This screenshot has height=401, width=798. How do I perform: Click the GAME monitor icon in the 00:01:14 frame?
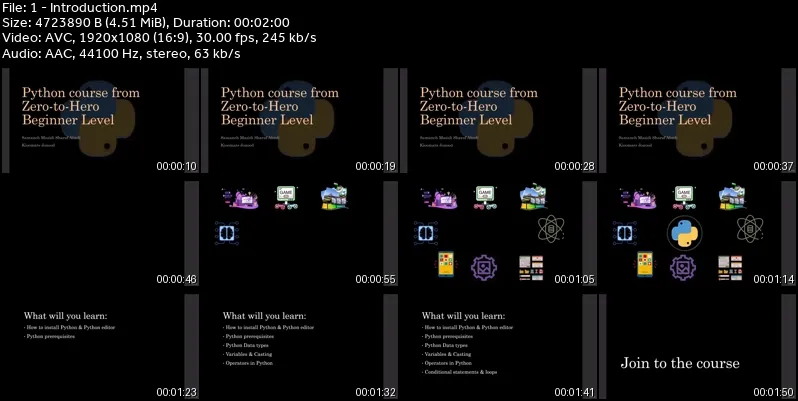684,197
